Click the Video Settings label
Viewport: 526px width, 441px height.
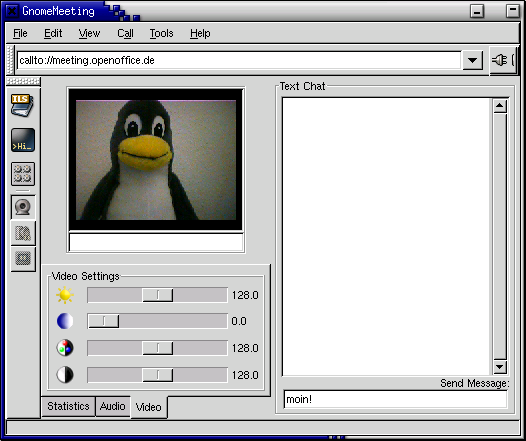coord(86,276)
